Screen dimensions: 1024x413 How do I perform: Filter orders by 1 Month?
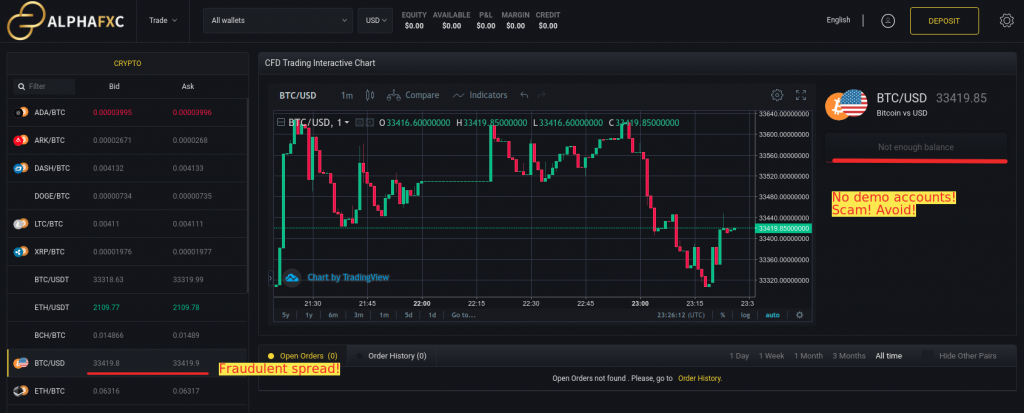tap(808, 356)
